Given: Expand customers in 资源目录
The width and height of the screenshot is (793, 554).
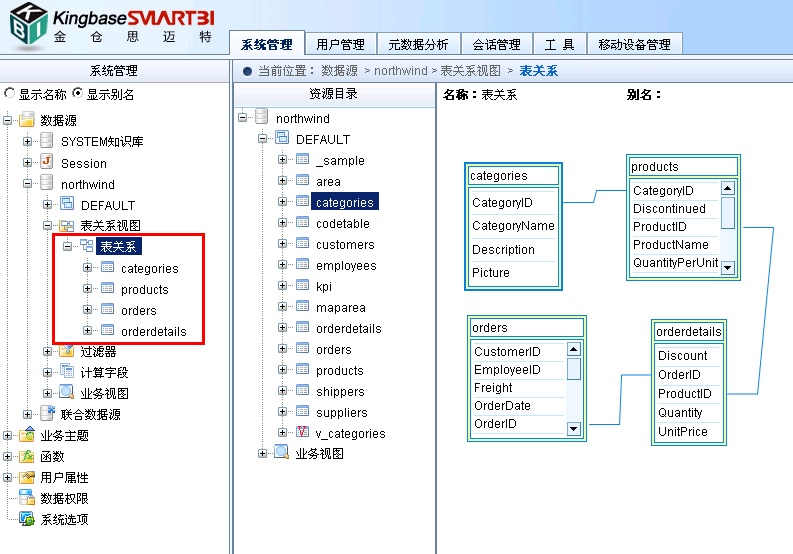Looking at the screenshot, I should pyautogui.click(x=282, y=243).
